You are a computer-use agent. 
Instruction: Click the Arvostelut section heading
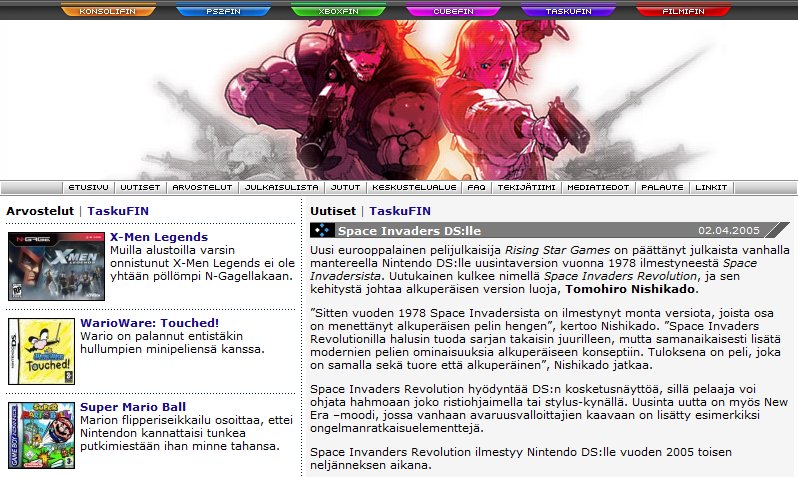(x=40, y=211)
